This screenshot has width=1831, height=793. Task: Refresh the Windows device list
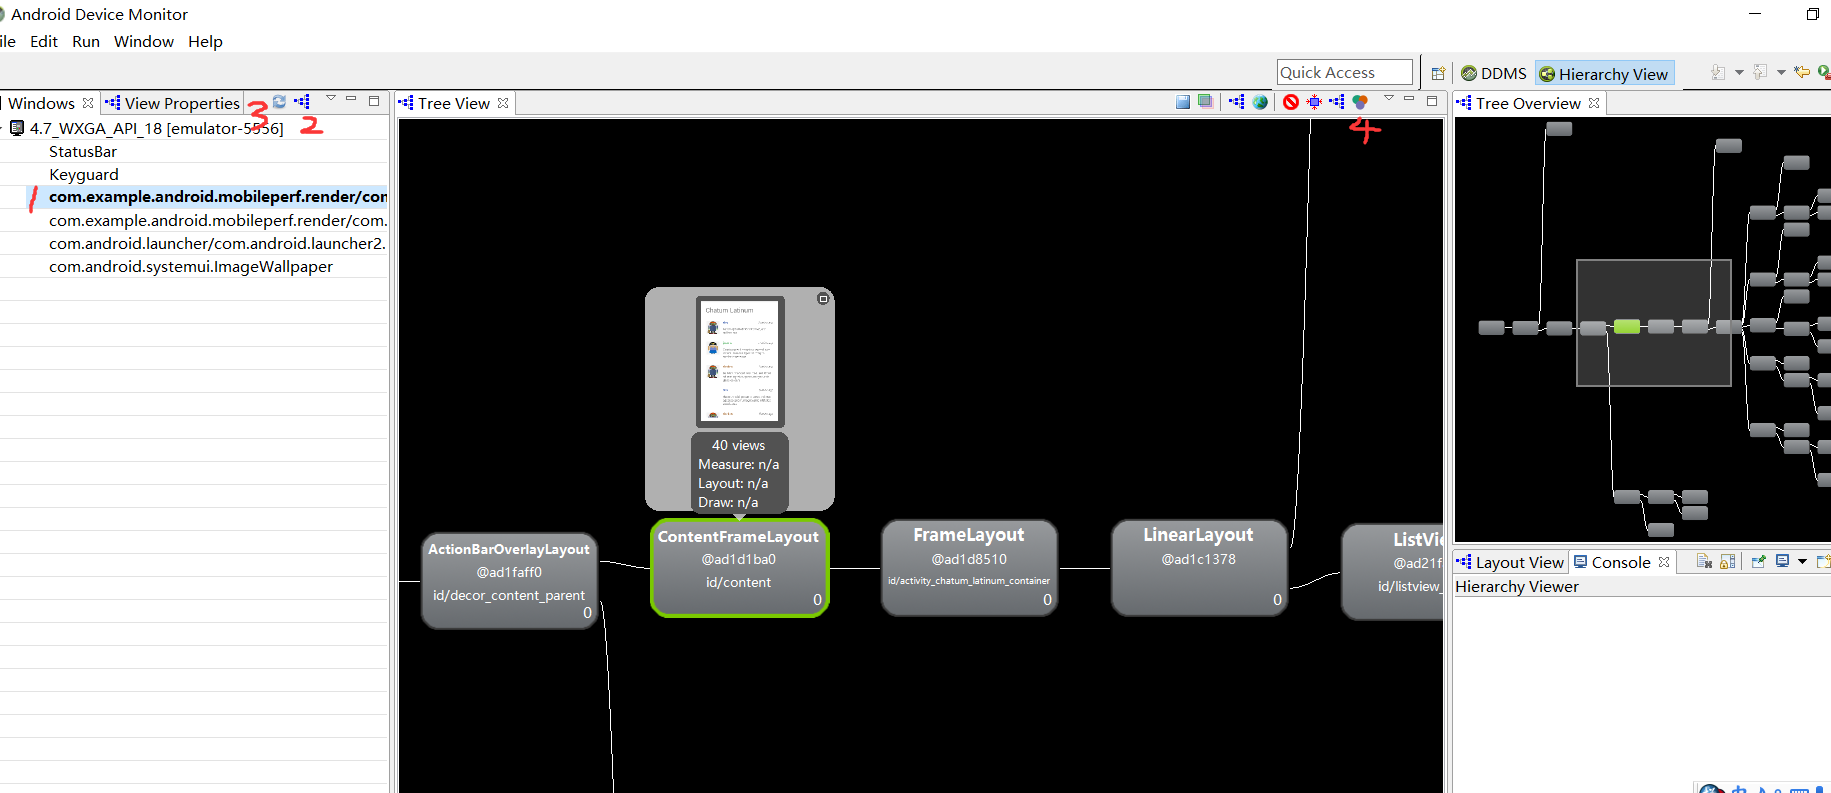[x=280, y=102]
